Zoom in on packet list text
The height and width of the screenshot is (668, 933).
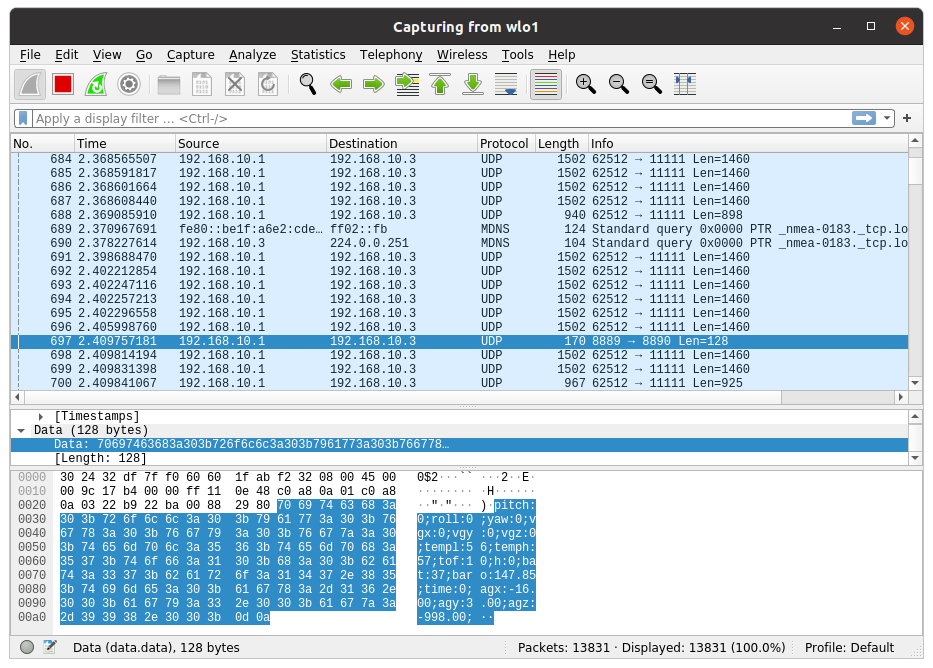pos(586,84)
